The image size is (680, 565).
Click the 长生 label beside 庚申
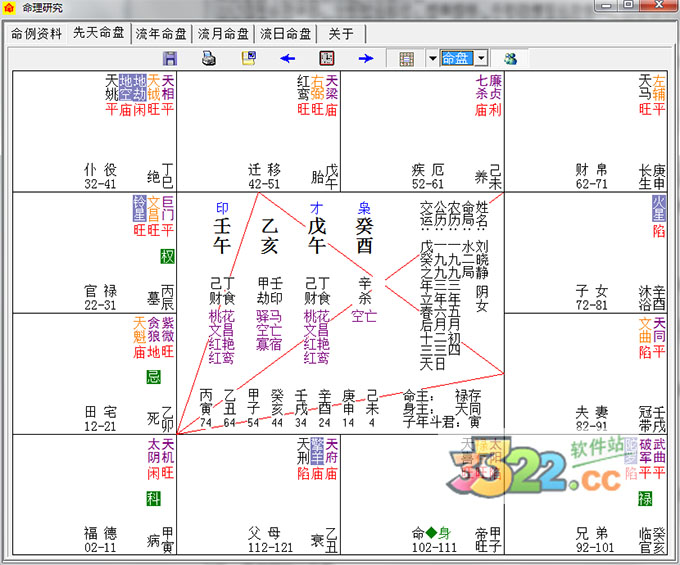(x=644, y=176)
